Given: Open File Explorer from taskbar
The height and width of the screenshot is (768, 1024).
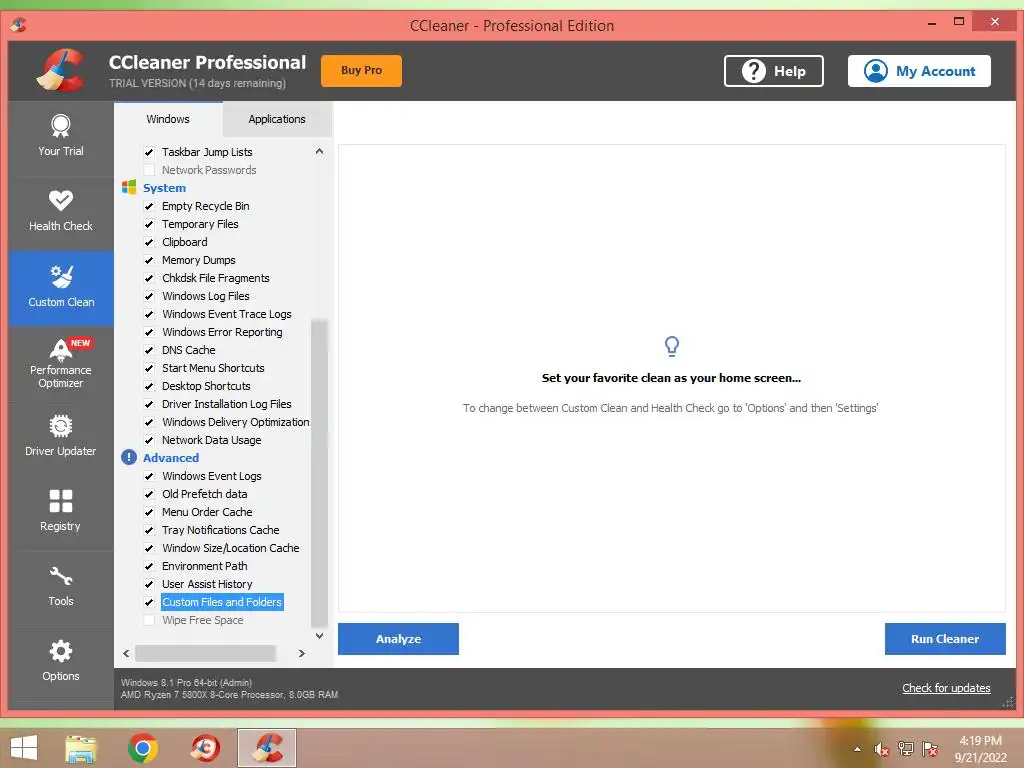Looking at the screenshot, I should coord(81,748).
